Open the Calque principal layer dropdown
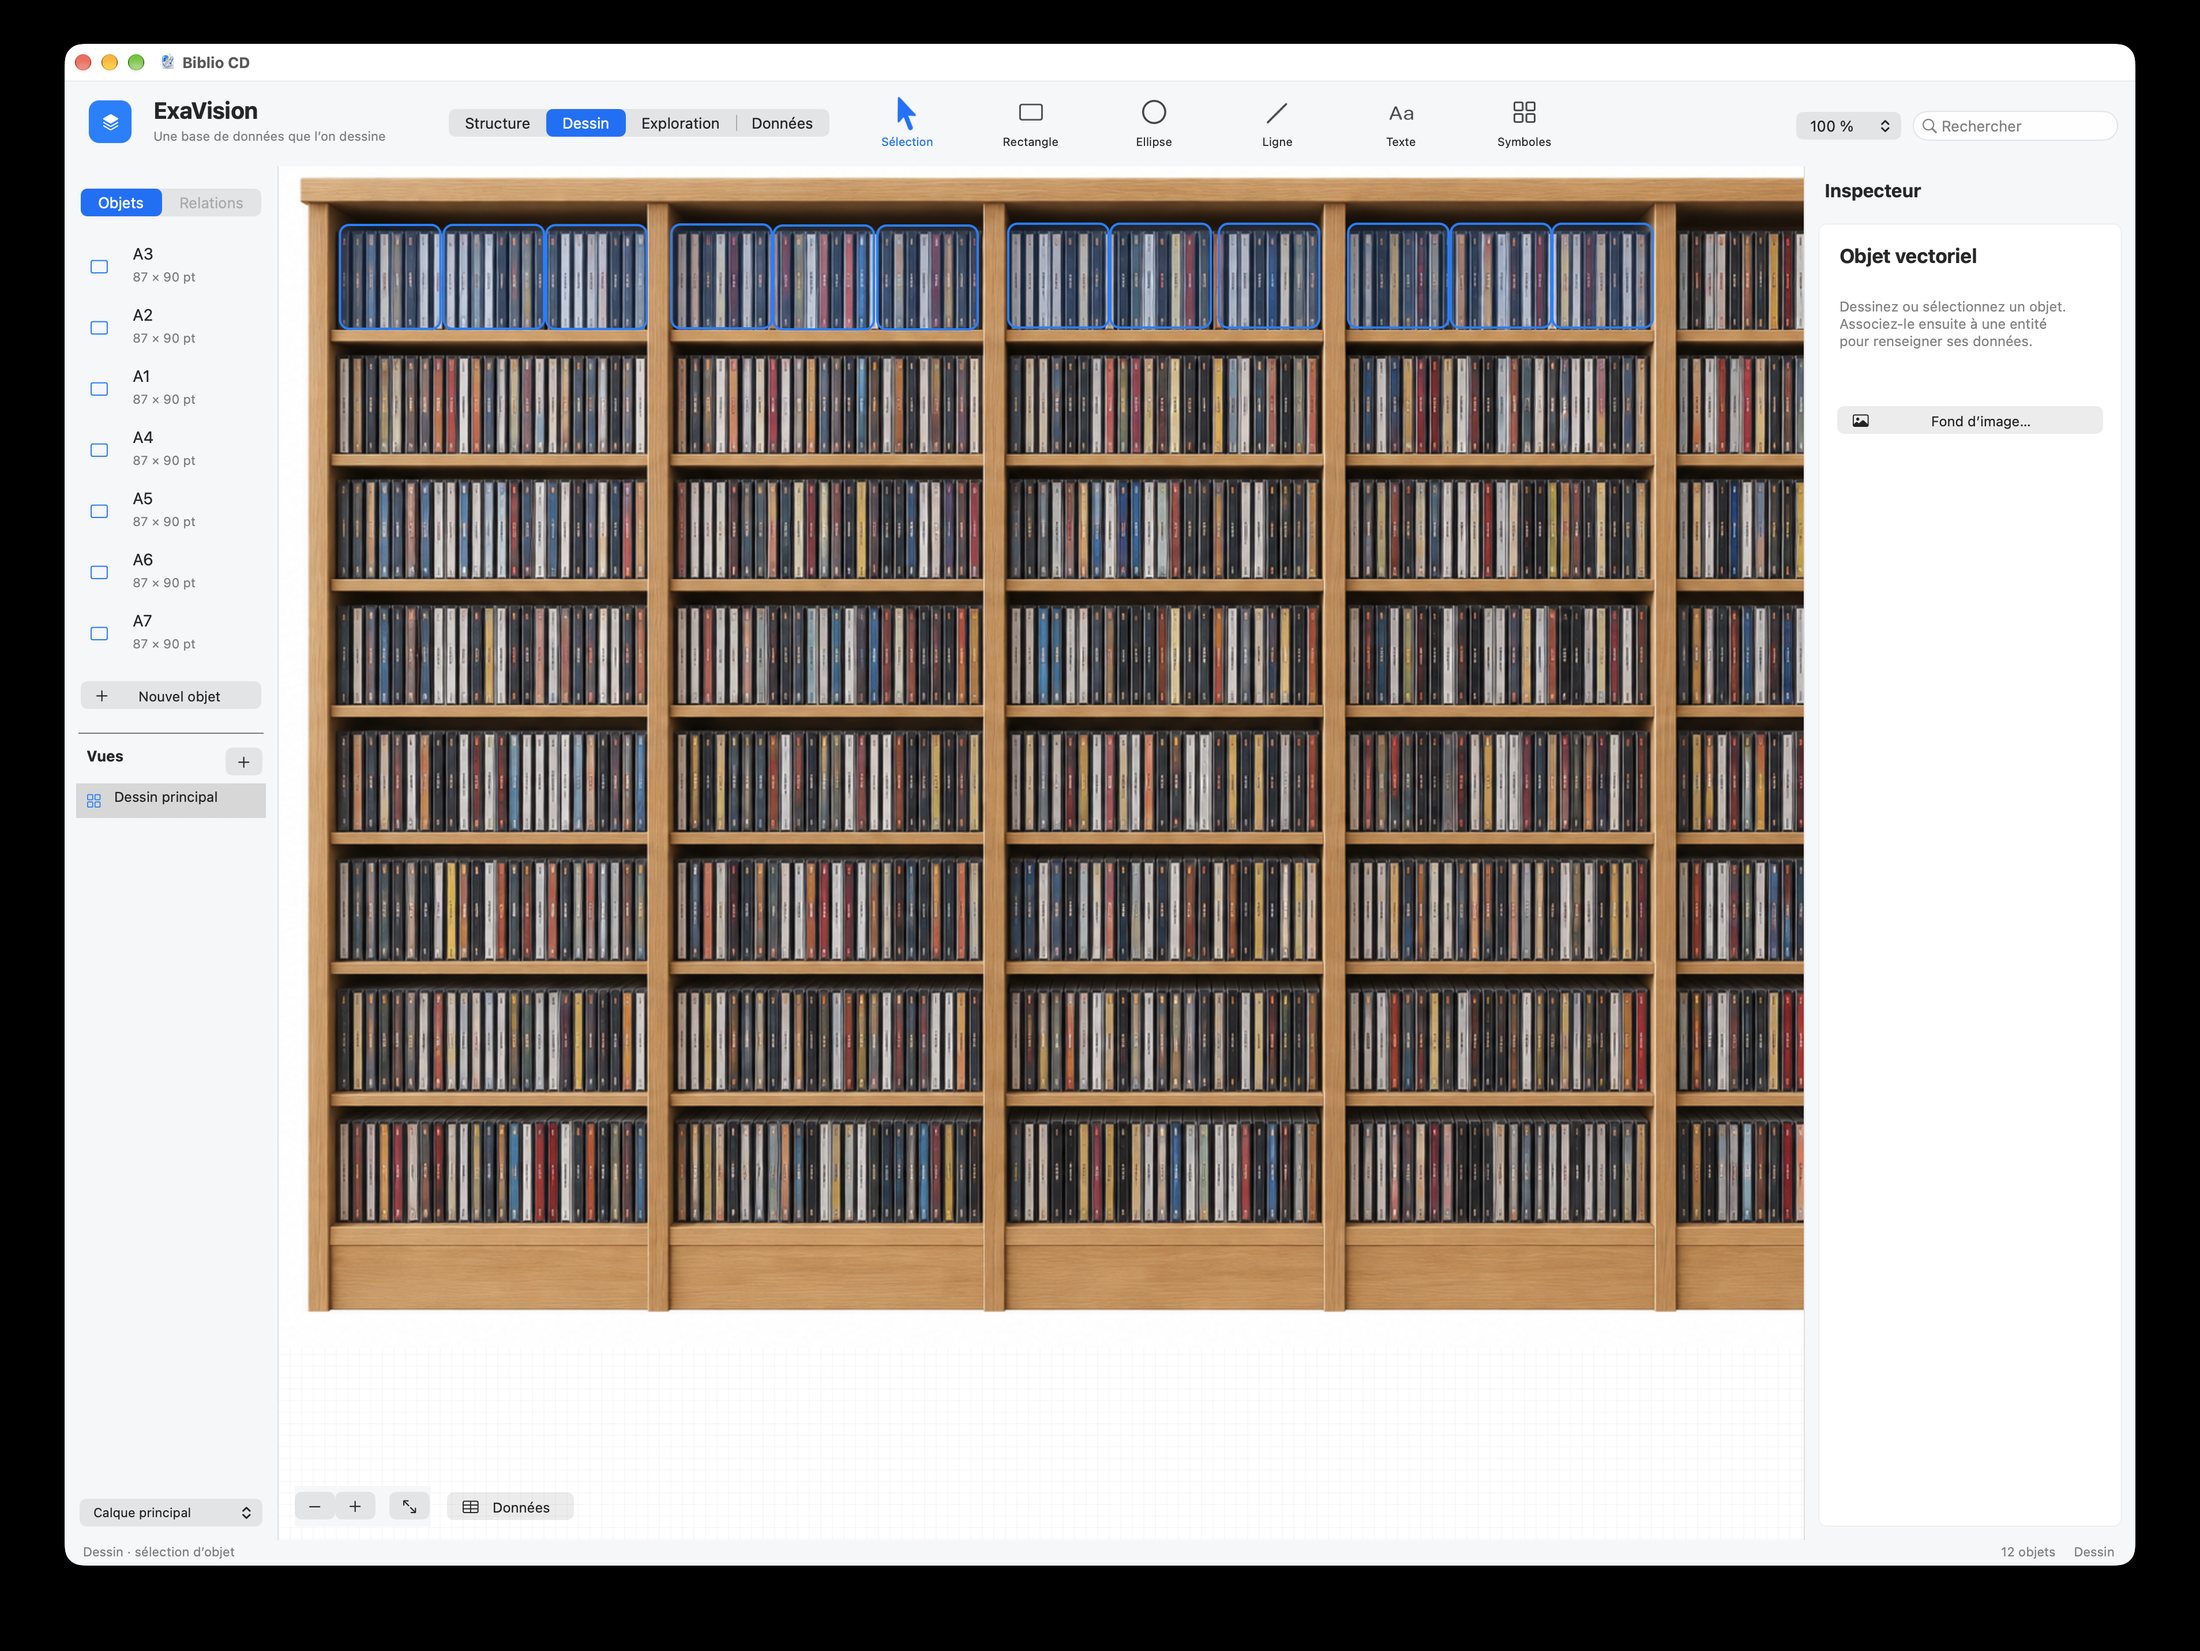 (x=171, y=1512)
